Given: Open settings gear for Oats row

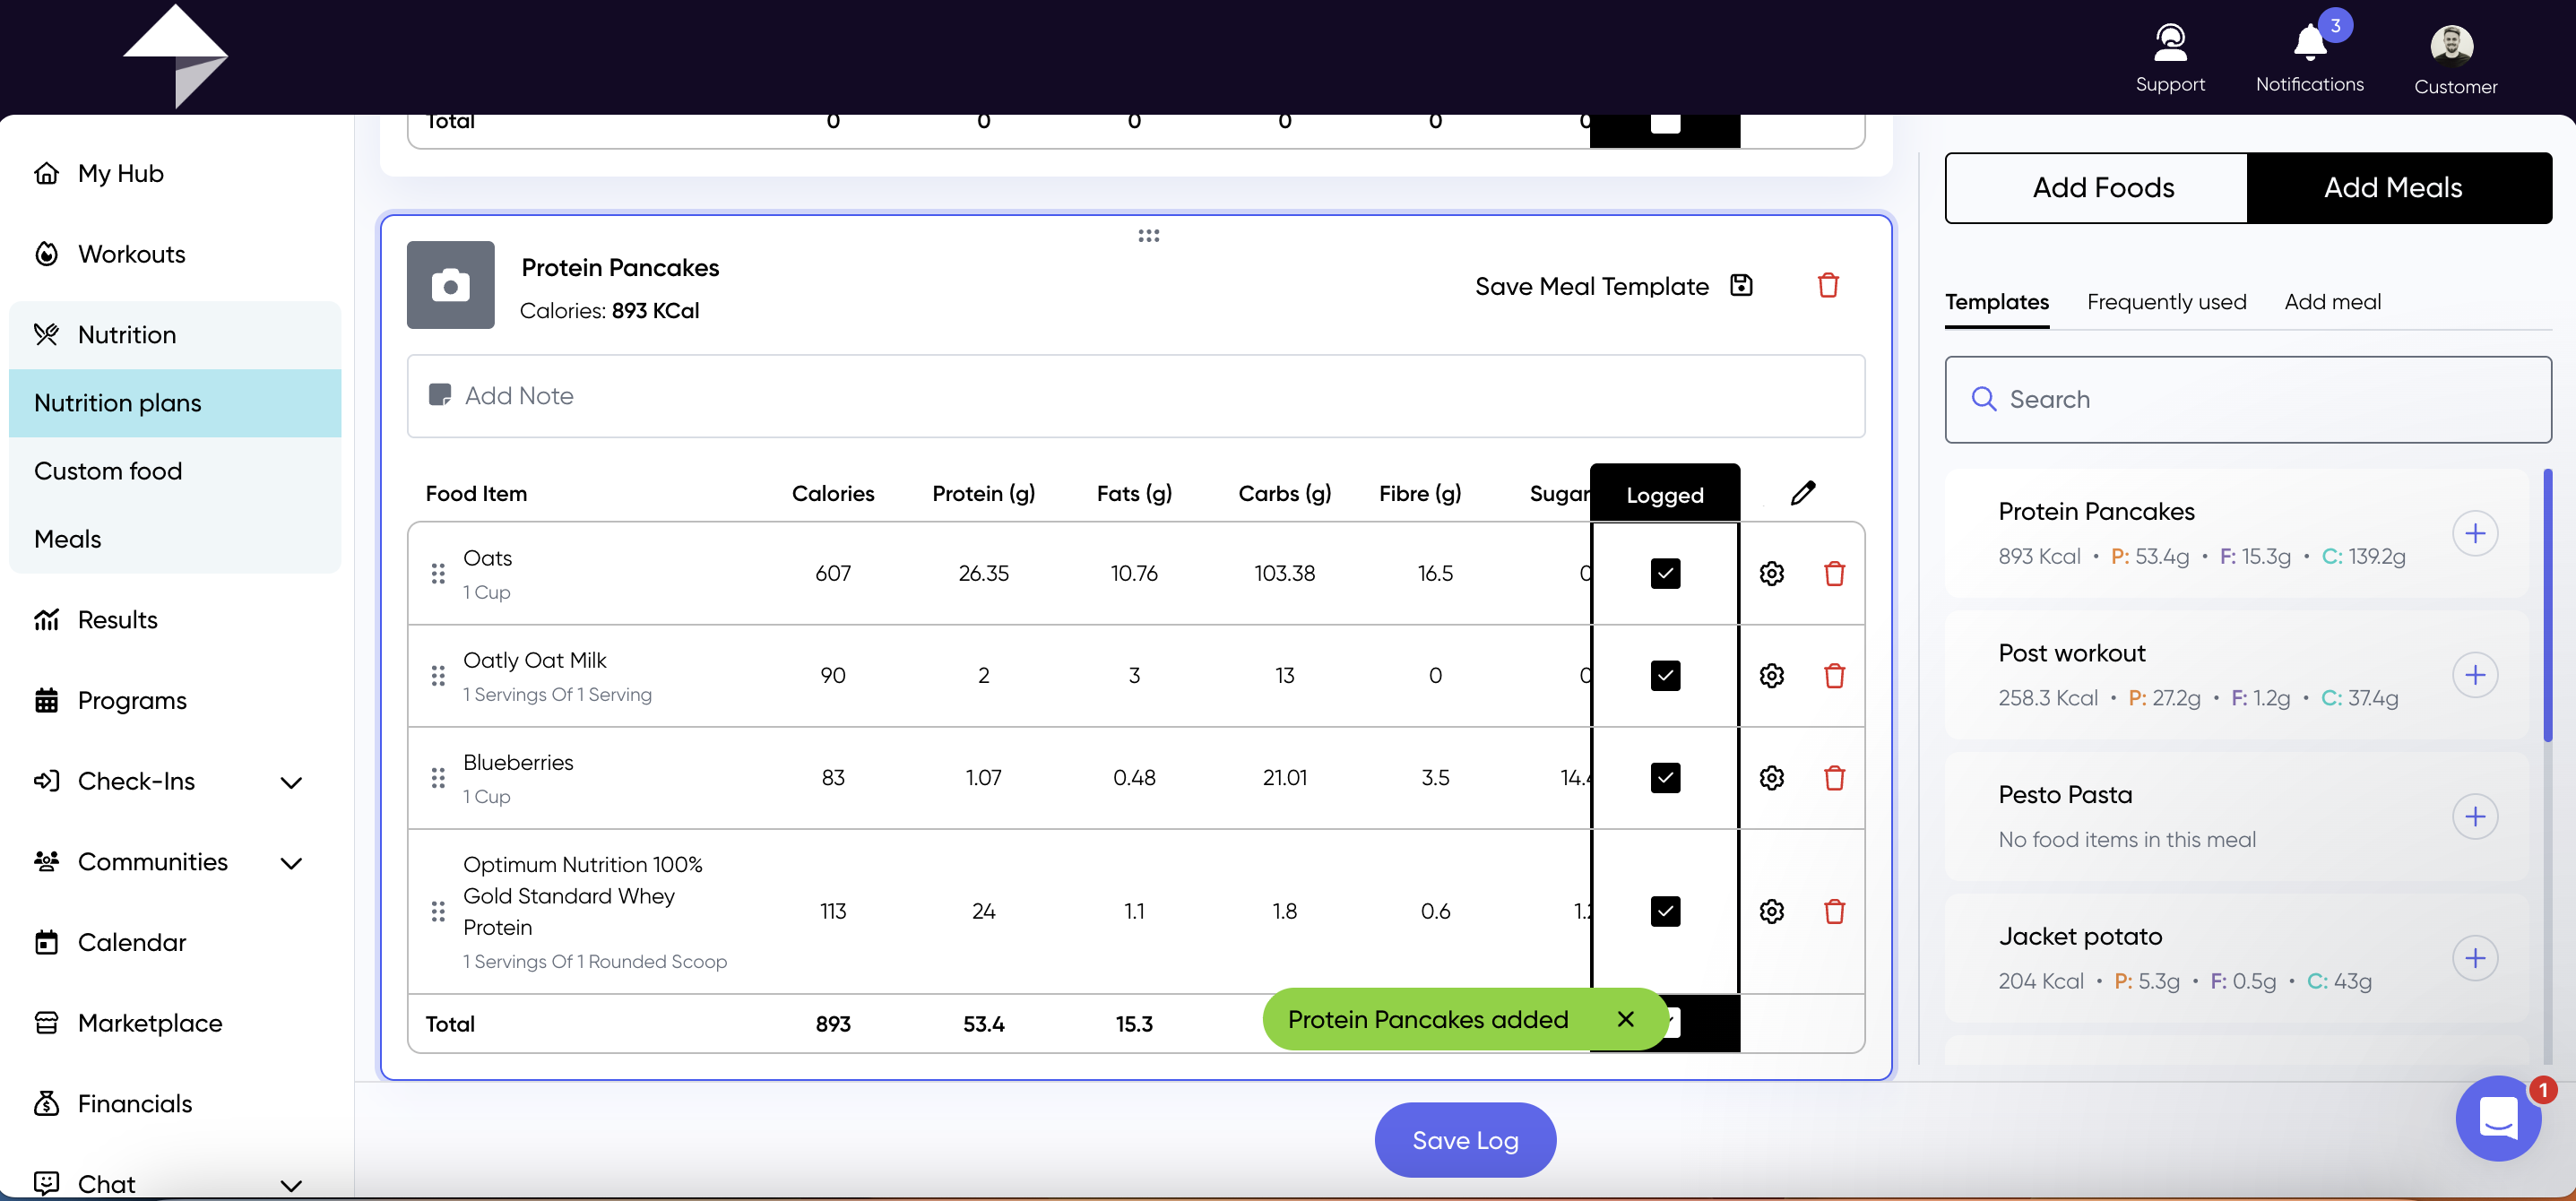Looking at the screenshot, I should [x=1772, y=573].
